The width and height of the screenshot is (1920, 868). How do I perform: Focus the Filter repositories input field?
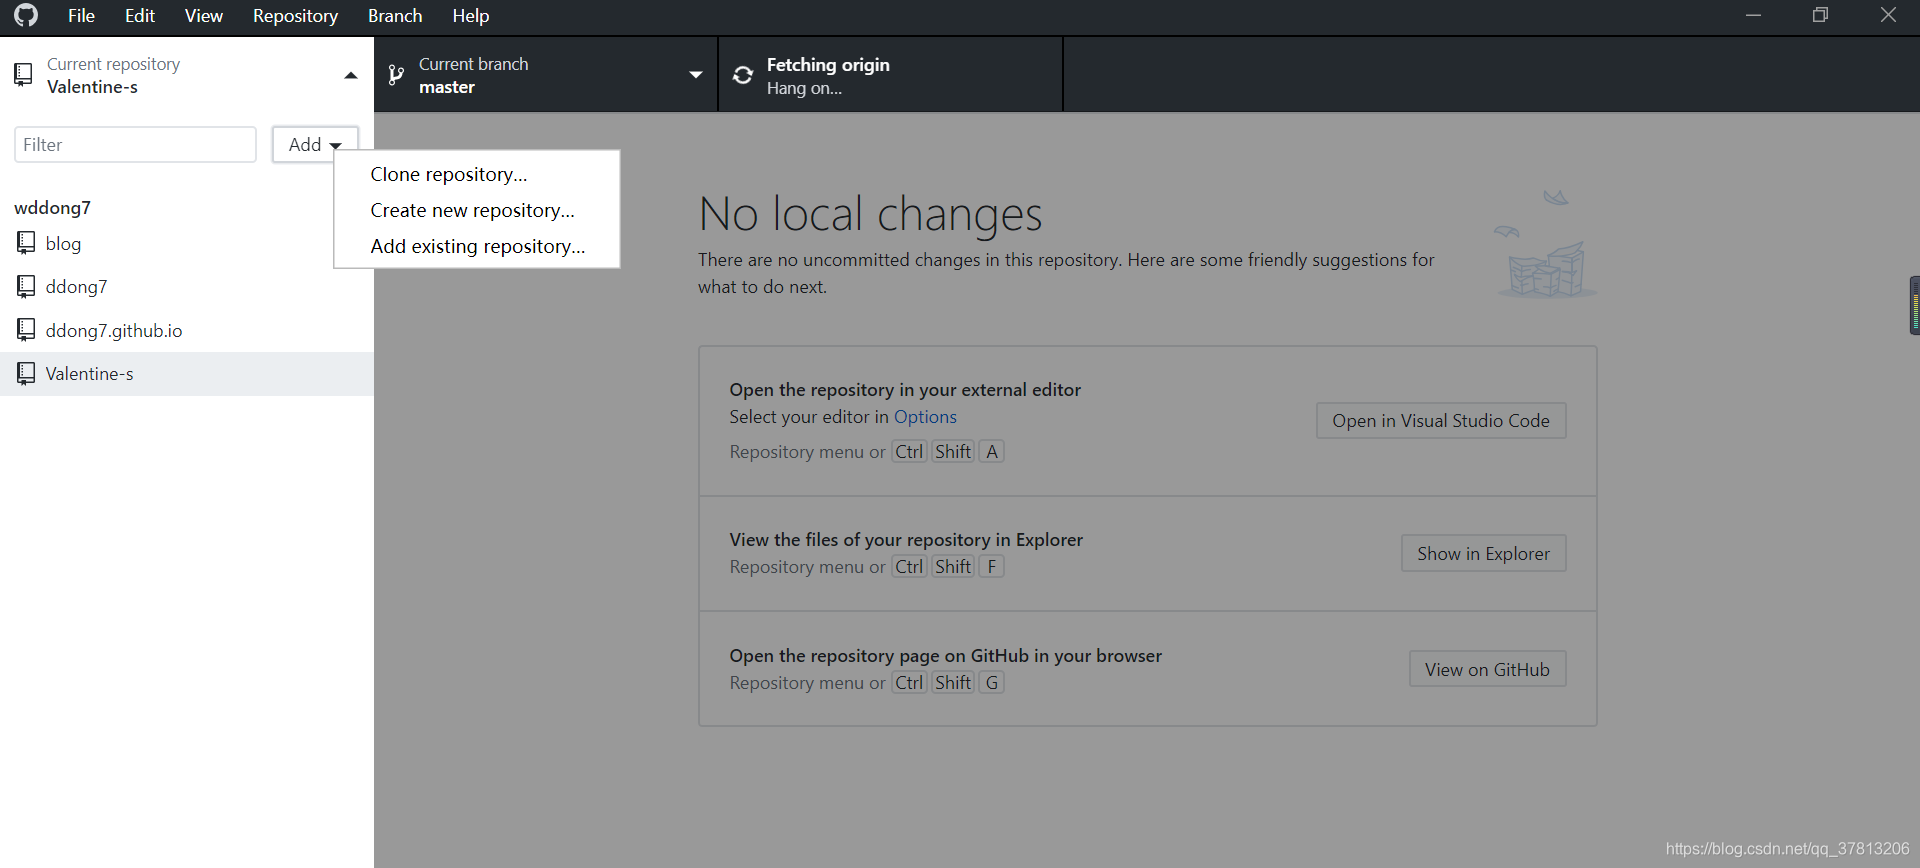[x=135, y=145]
